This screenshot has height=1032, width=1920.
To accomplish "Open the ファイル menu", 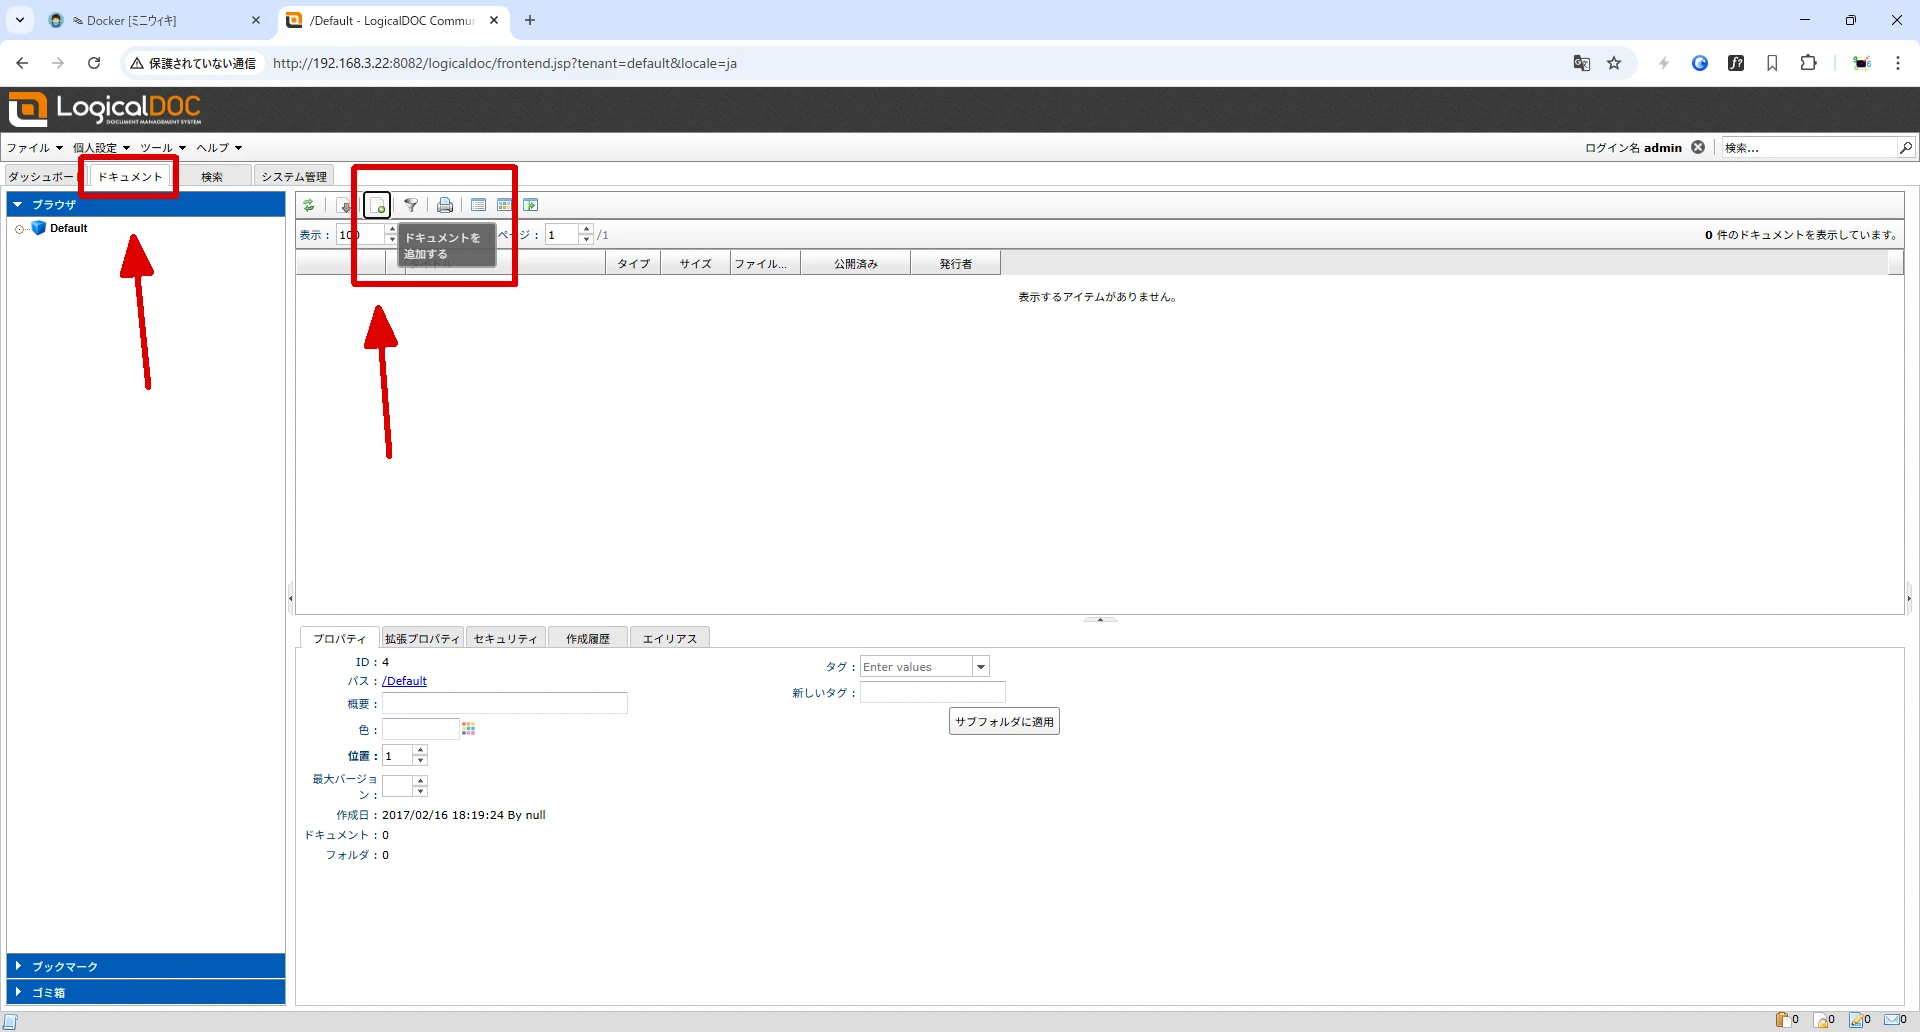I will [x=35, y=148].
